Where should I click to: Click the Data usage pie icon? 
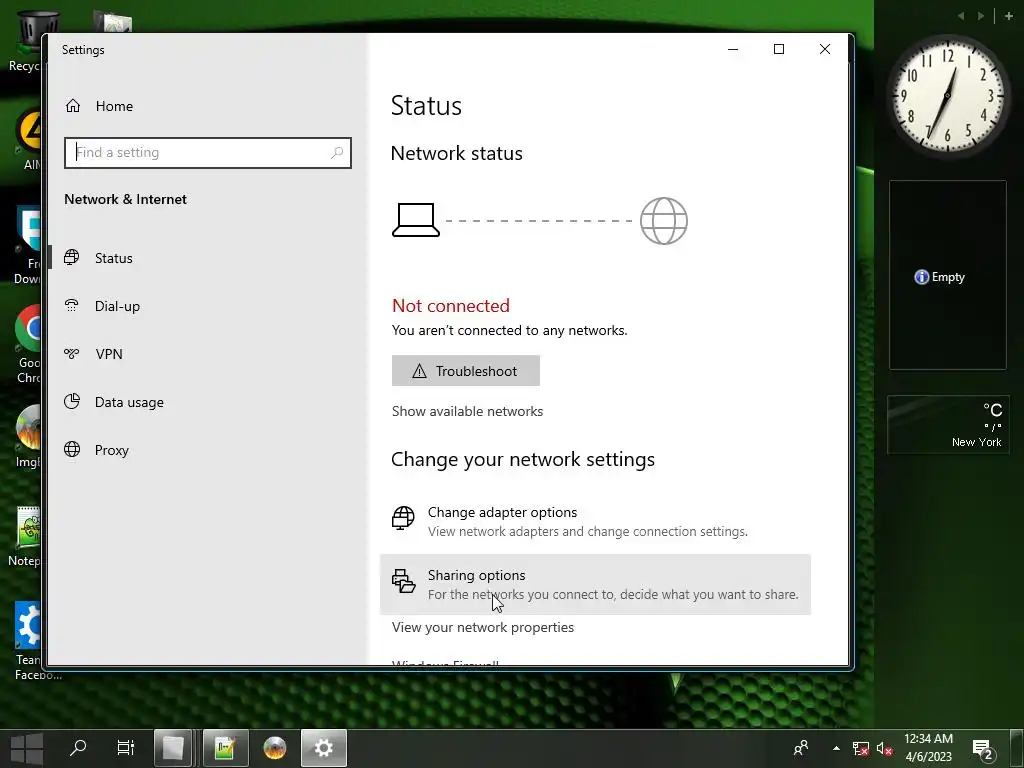[x=72, y=401]
